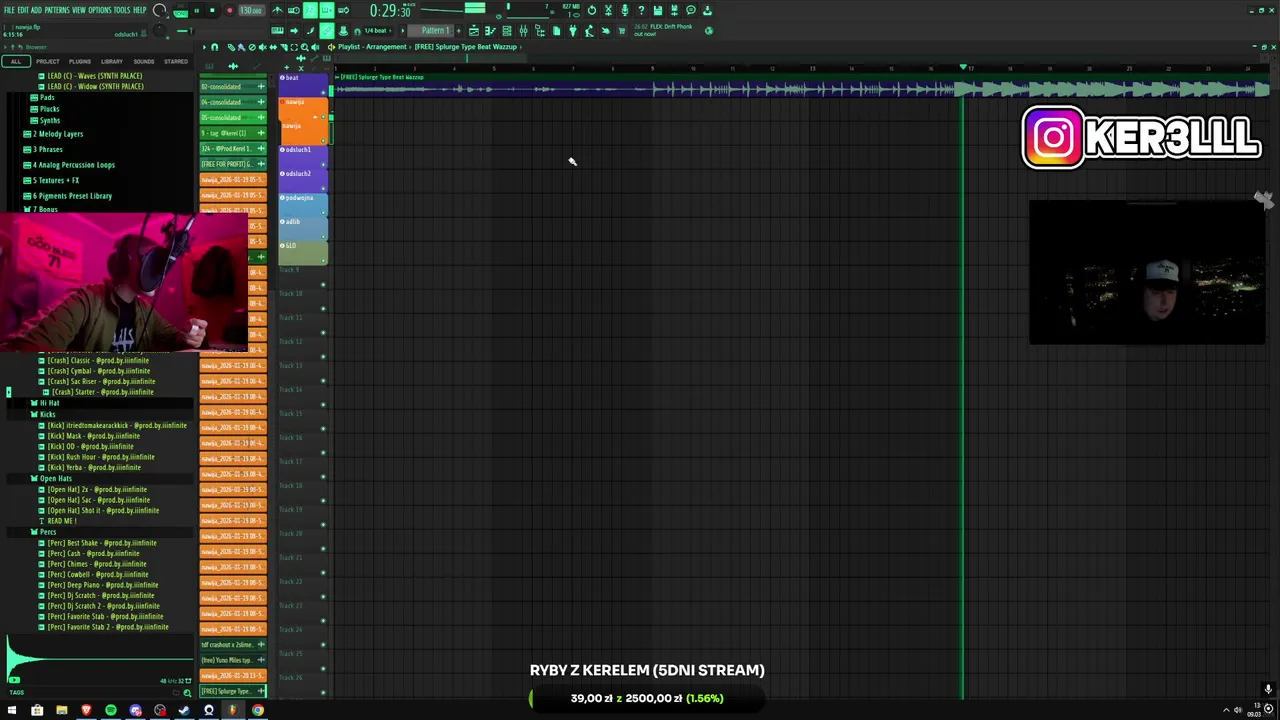This screenshot has height=720, width=1280.
Task: Select the 02-consolidated clip in picker
Action: click(233, 86)
